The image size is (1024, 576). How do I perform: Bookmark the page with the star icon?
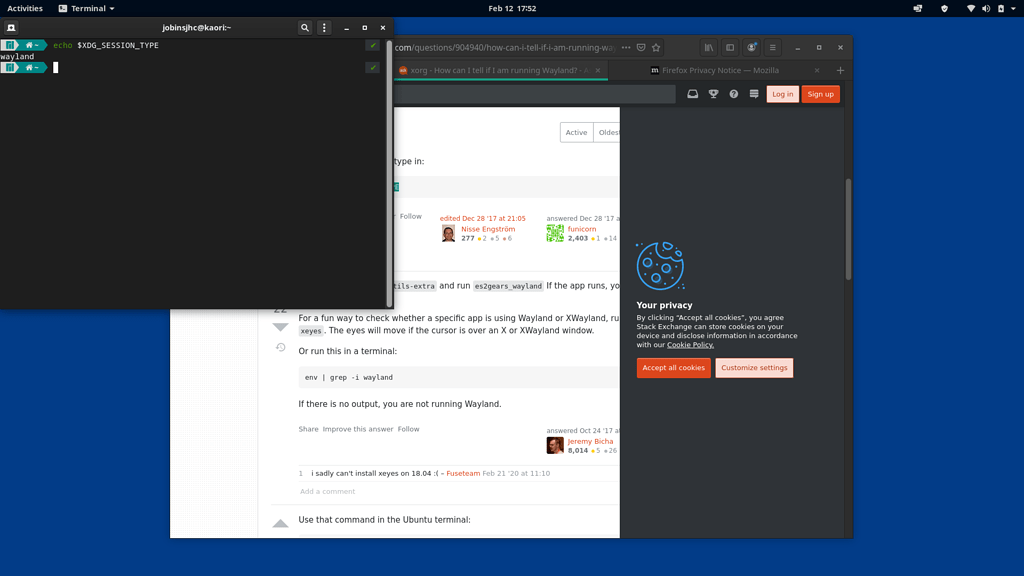(656, 47)
